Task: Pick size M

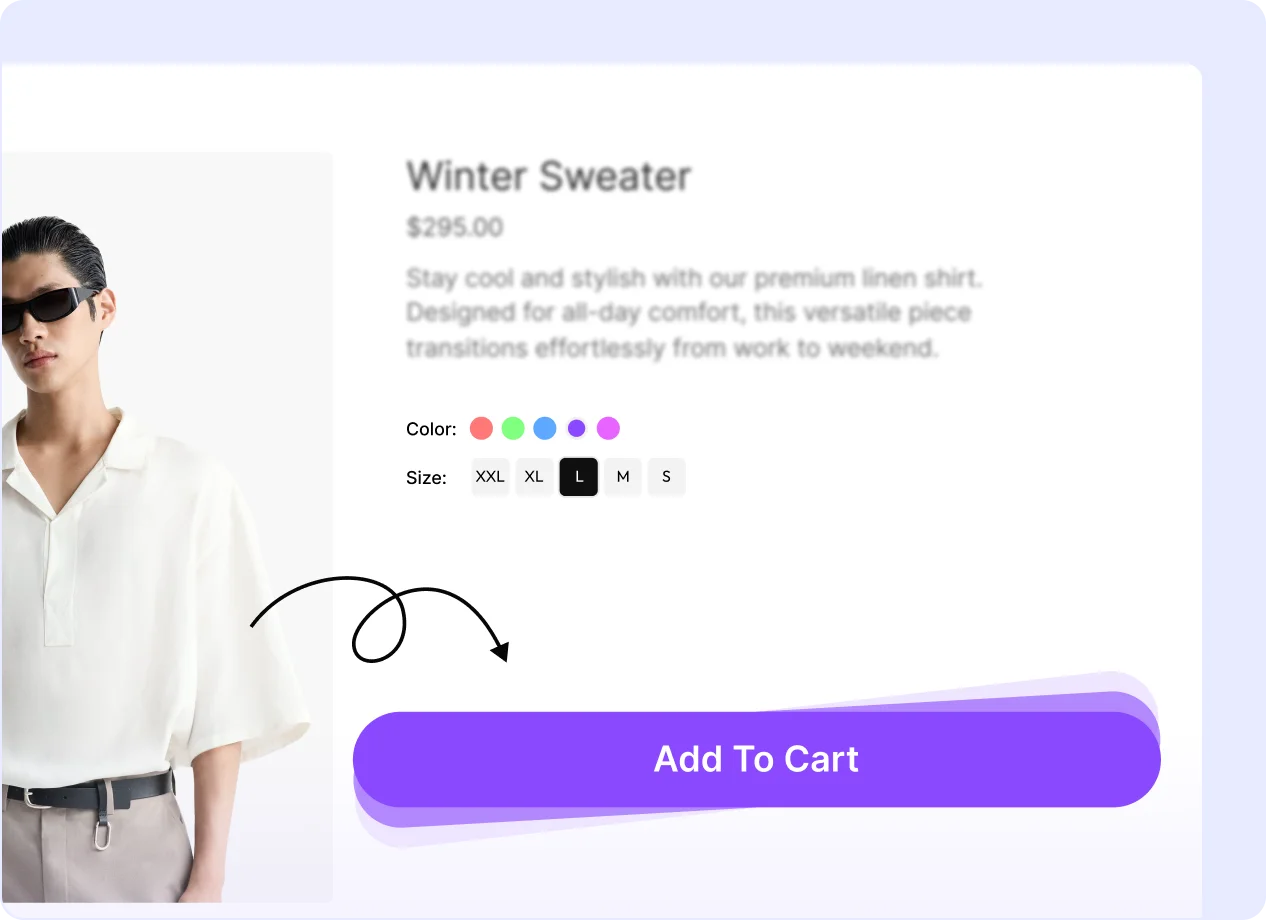Action: point(623,477)
